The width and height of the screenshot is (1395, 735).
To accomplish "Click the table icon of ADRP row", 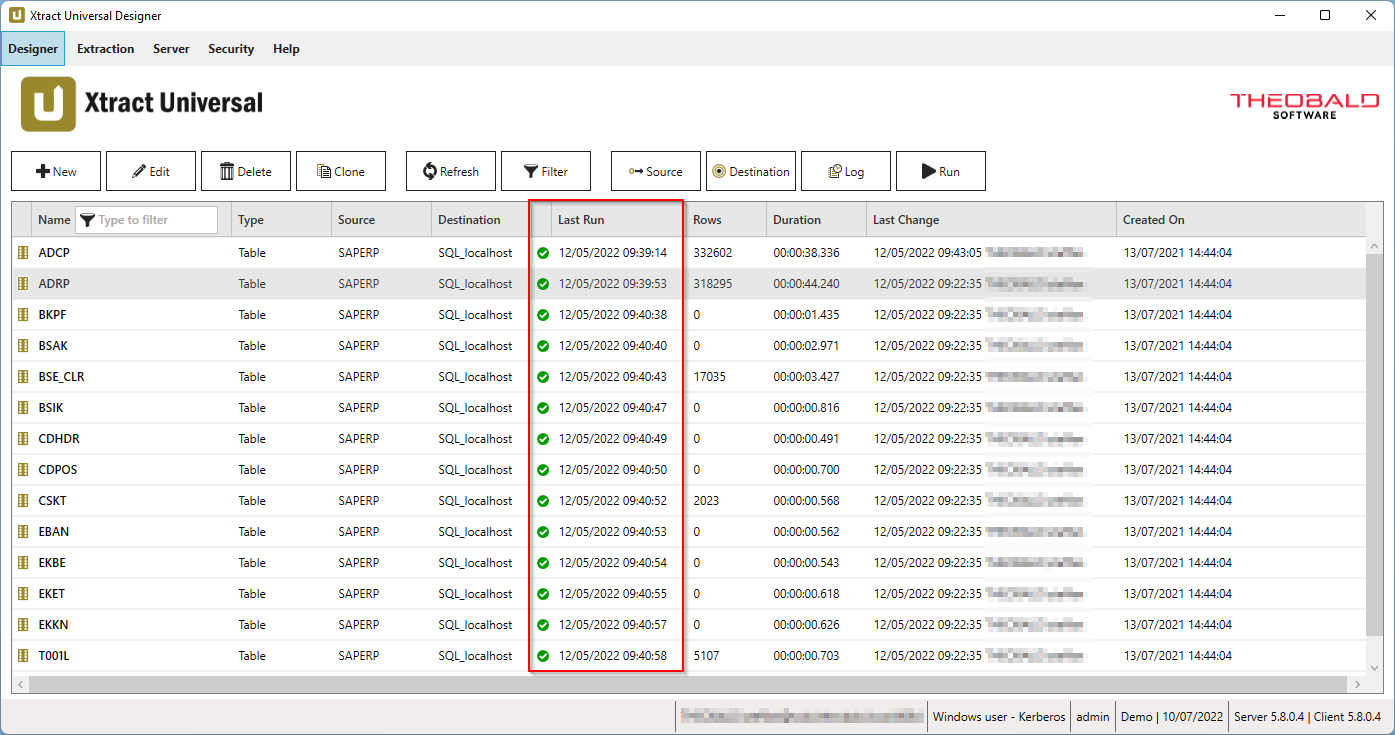I will pos(23,284).
